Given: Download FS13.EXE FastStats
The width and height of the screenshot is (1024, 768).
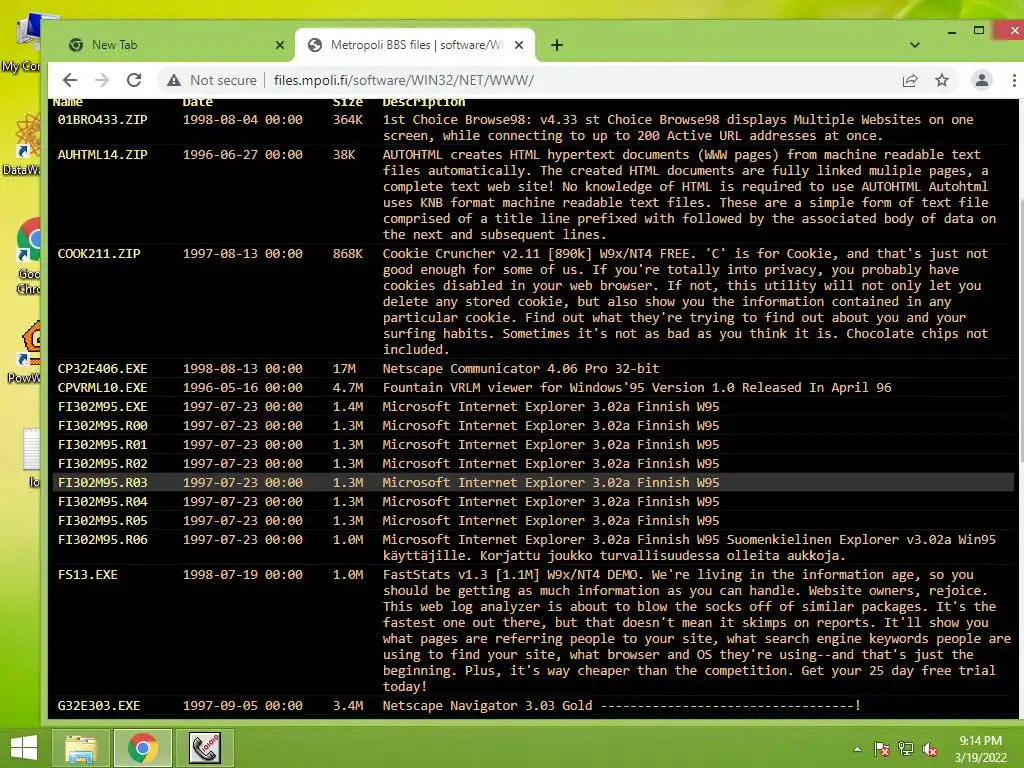Looking at the screenshot, I should (88, 575).
